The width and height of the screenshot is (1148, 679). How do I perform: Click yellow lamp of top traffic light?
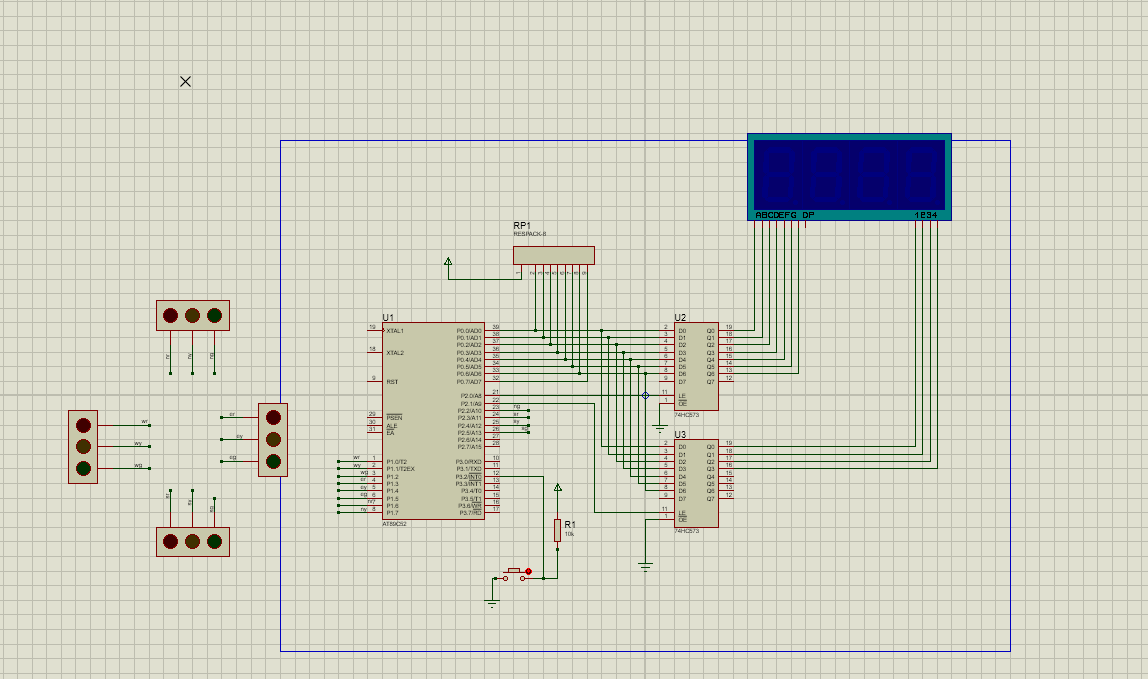(x=192, y=315)
